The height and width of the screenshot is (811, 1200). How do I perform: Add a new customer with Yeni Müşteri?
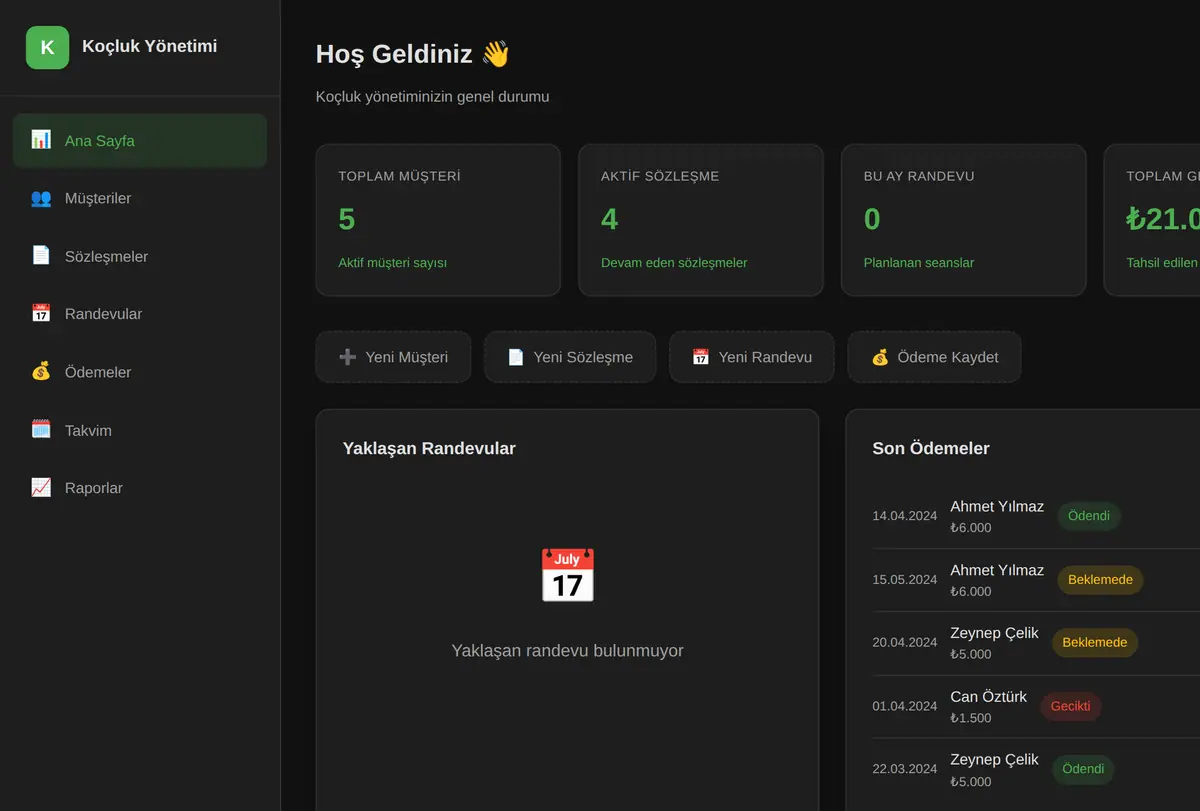(393, 357)
